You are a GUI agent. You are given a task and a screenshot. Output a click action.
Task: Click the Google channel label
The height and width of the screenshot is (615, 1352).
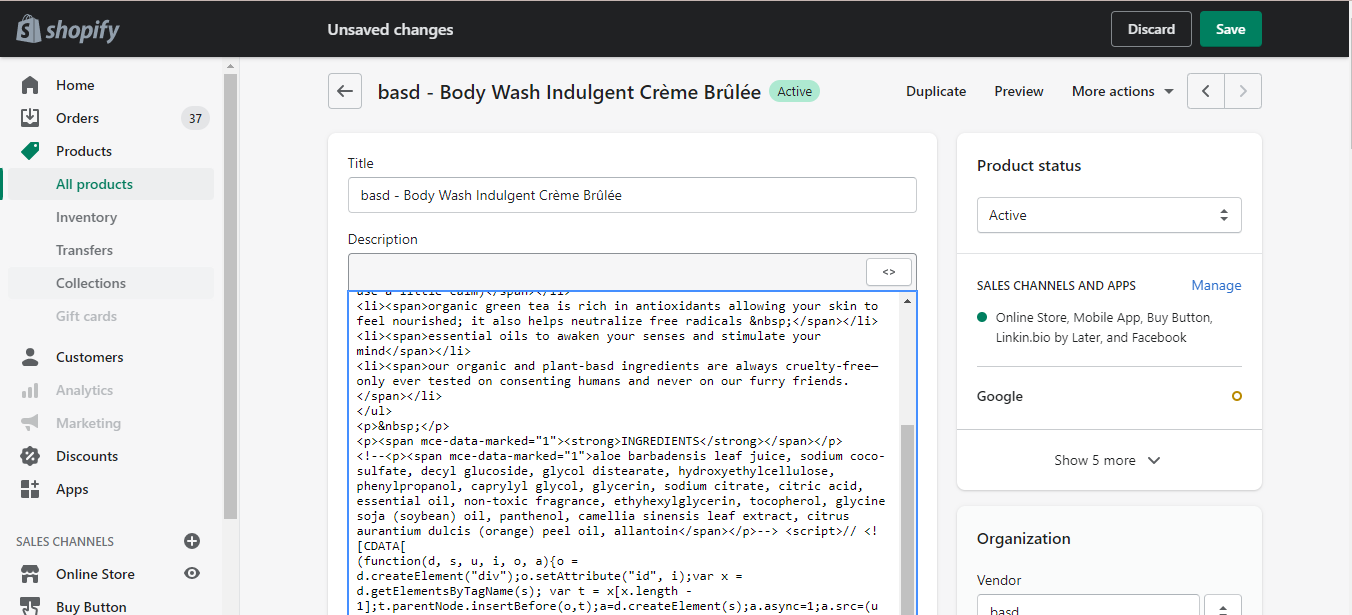1000,396
